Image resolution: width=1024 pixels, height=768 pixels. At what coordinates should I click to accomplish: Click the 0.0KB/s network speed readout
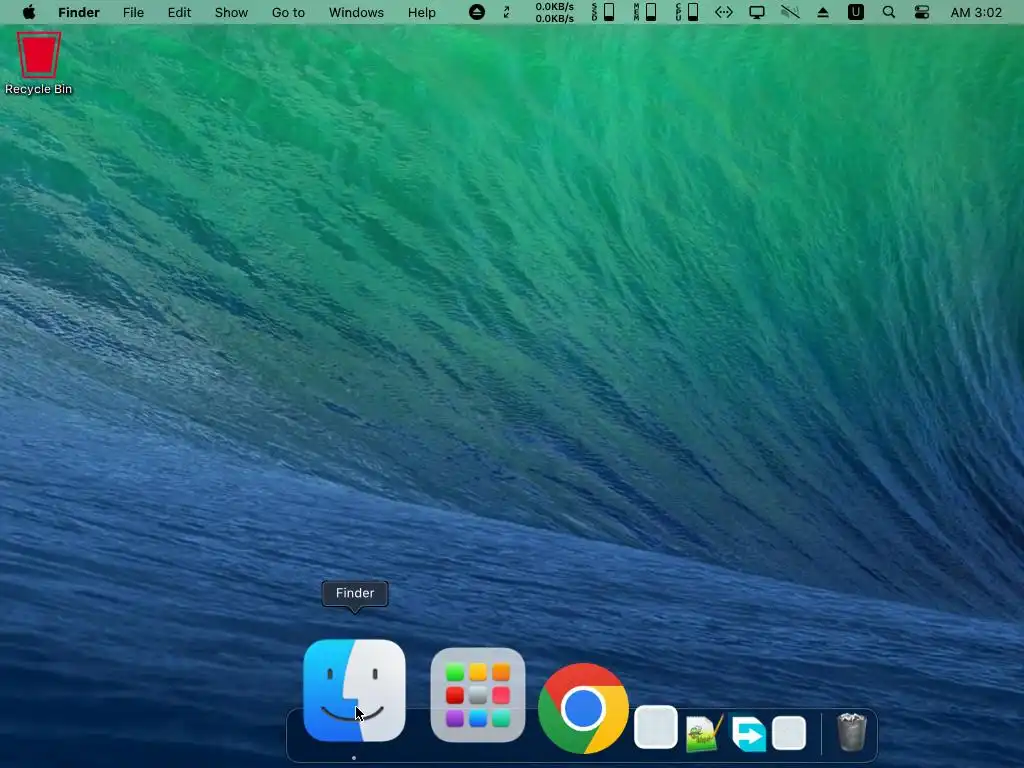[554, 12]
